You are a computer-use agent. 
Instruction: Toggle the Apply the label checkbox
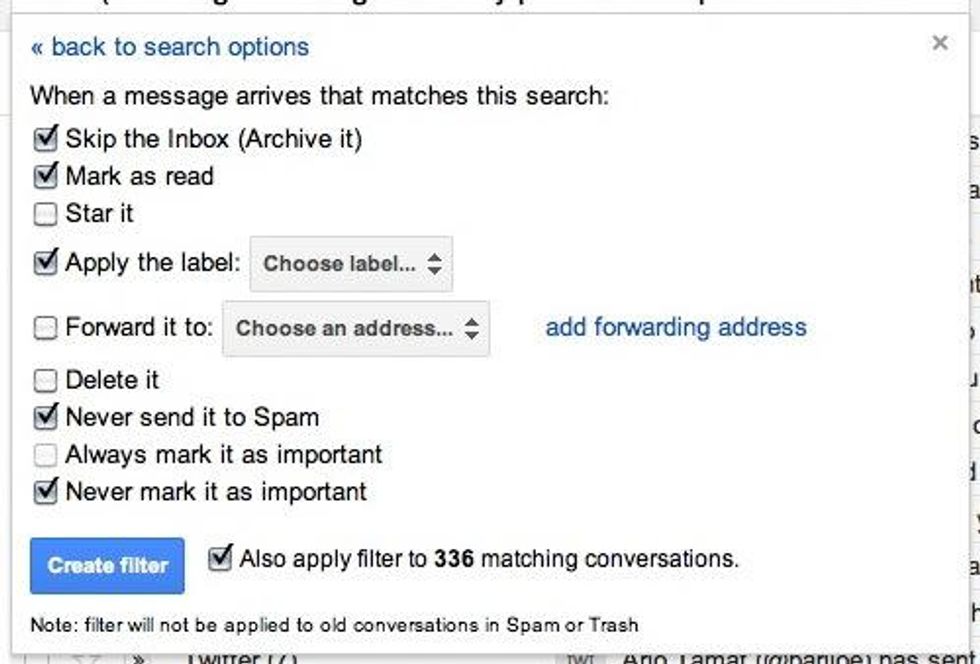click(46, 263)
